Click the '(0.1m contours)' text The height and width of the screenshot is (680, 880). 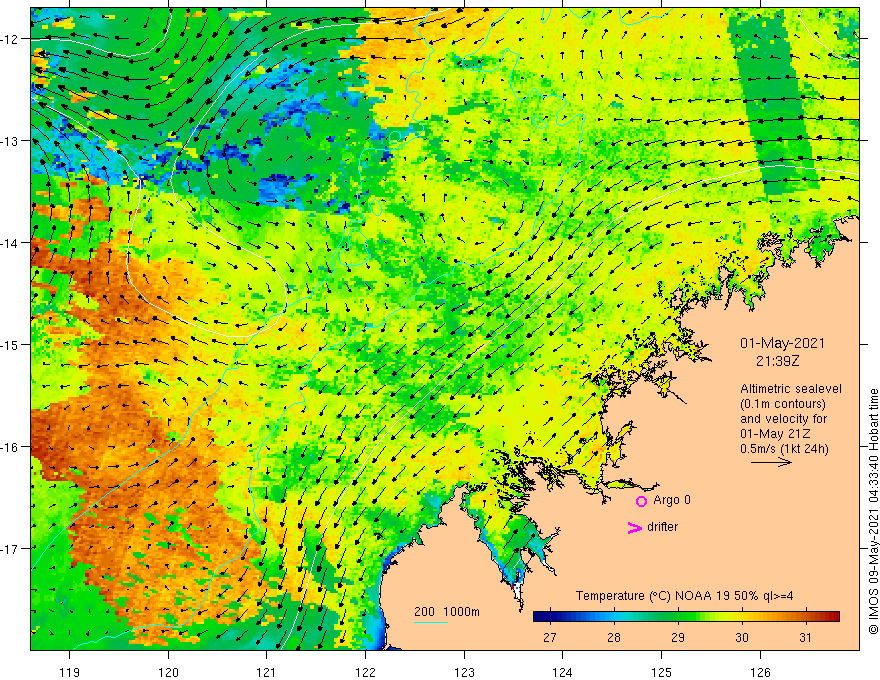(782, 404)
